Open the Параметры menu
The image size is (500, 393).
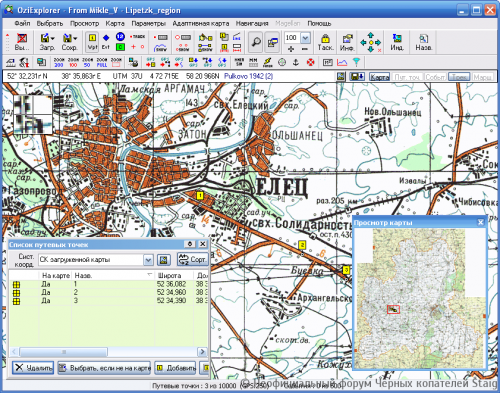pos(148,23)
